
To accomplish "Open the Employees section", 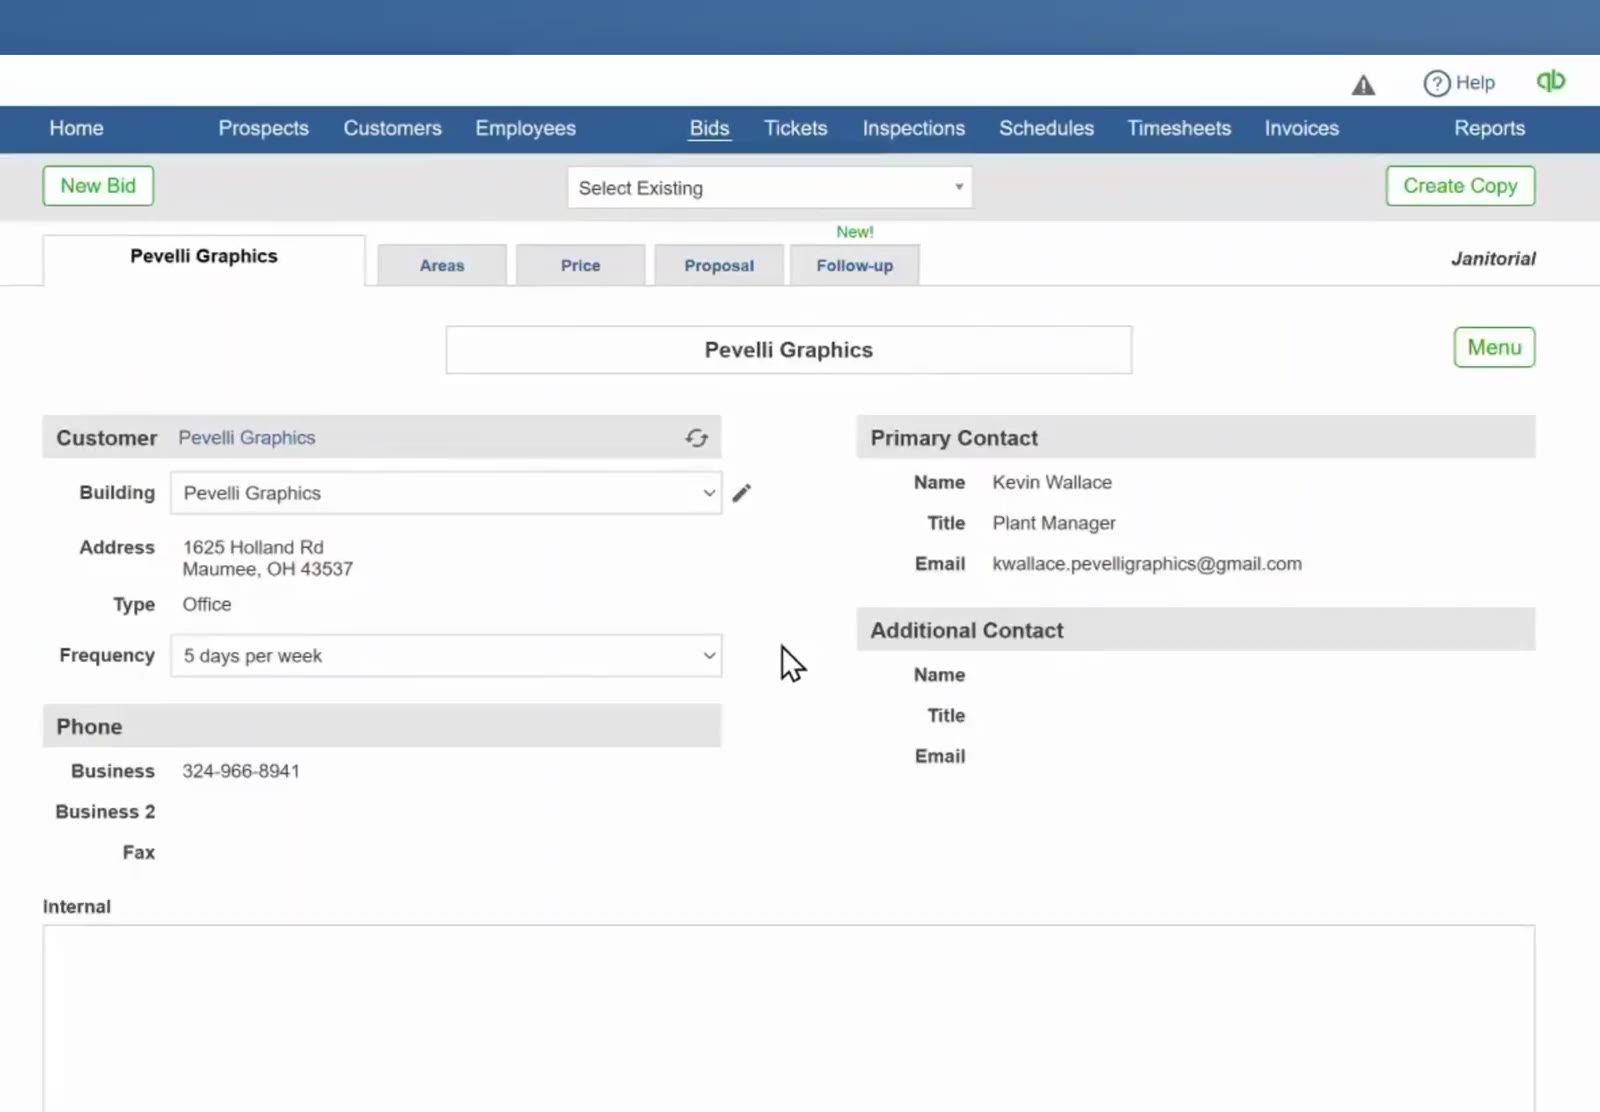I will 526,128.
